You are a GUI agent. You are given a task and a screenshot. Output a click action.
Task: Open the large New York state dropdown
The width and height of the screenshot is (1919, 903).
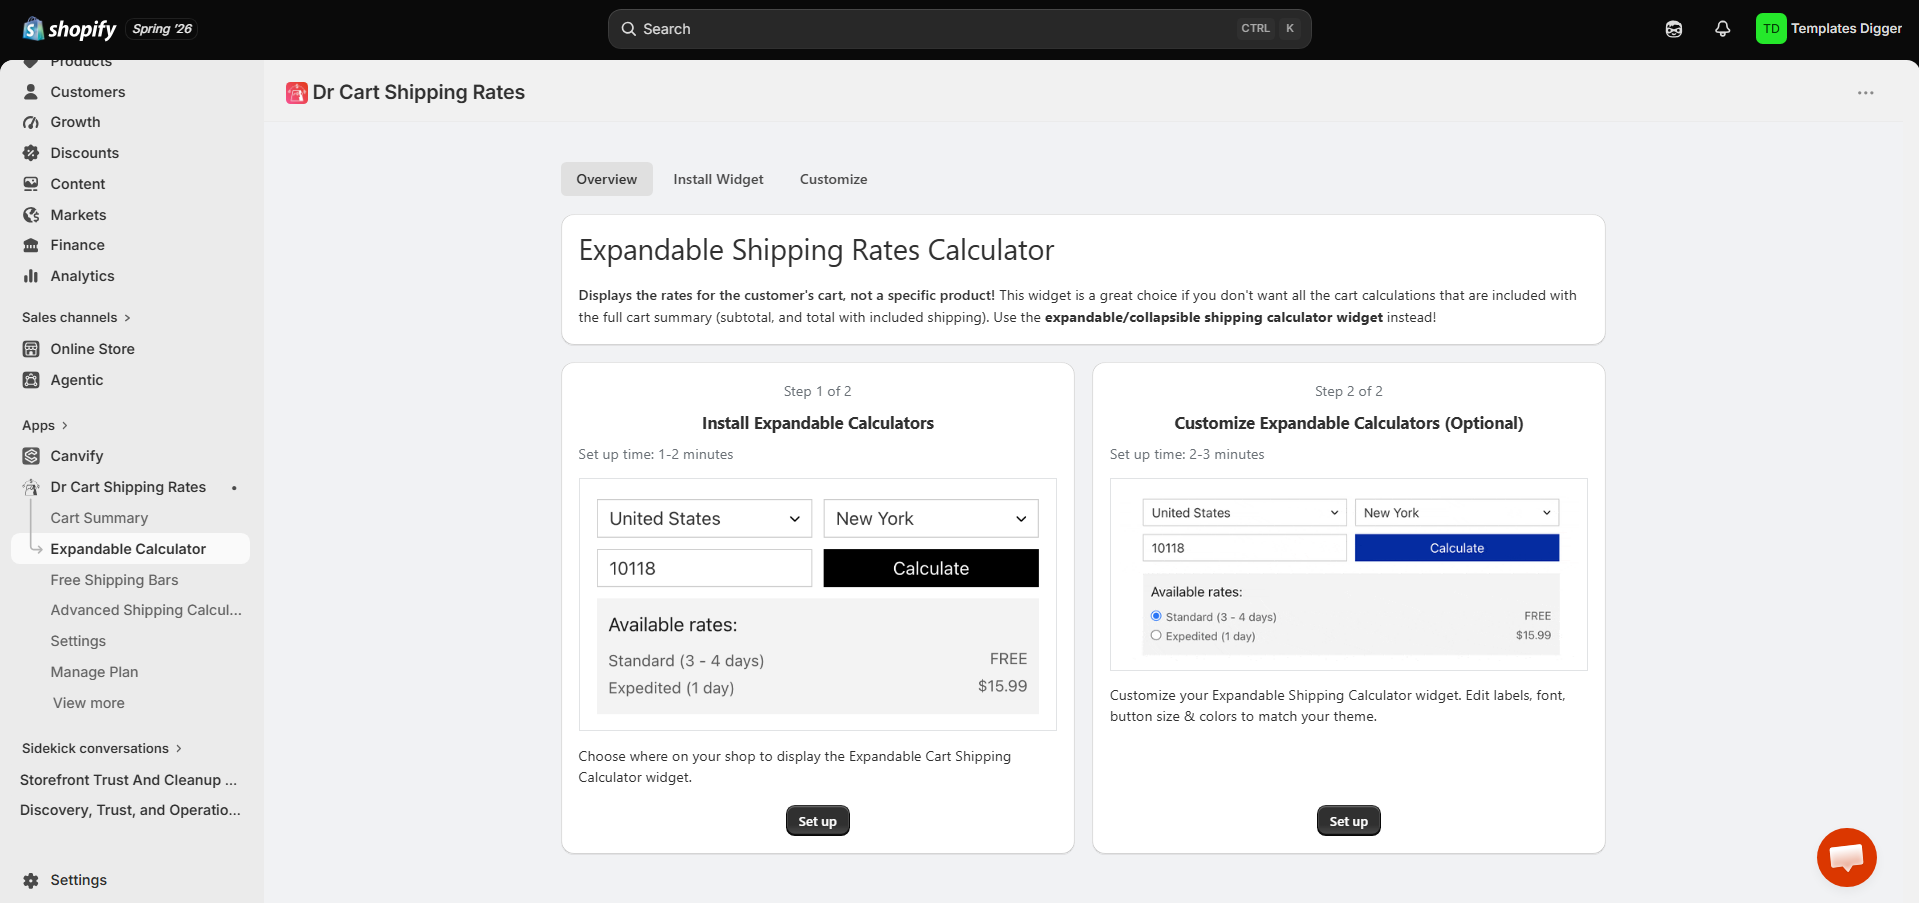pos(931,519)
